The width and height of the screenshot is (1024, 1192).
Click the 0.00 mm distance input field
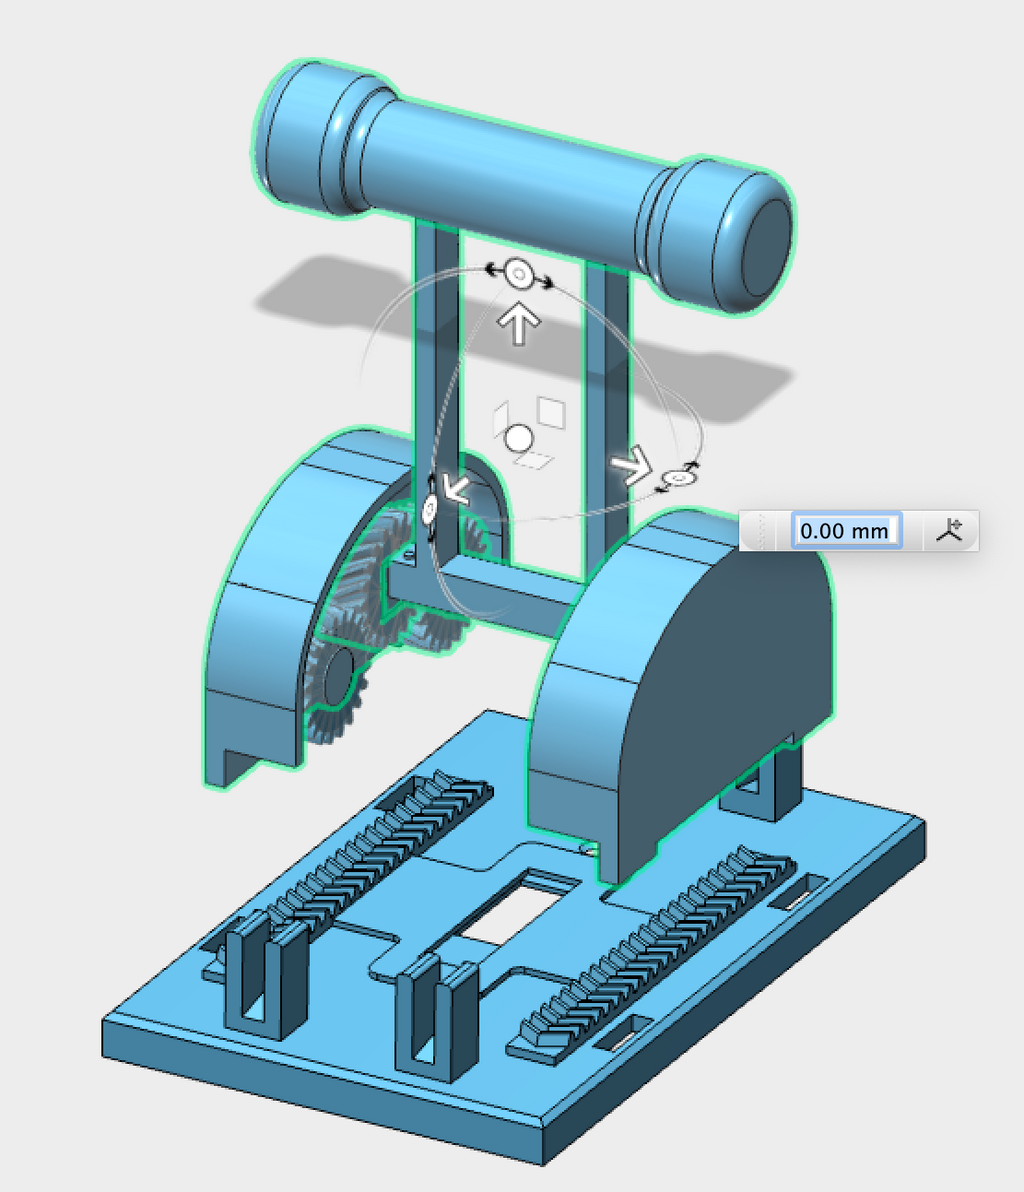(x=846, y=530)
